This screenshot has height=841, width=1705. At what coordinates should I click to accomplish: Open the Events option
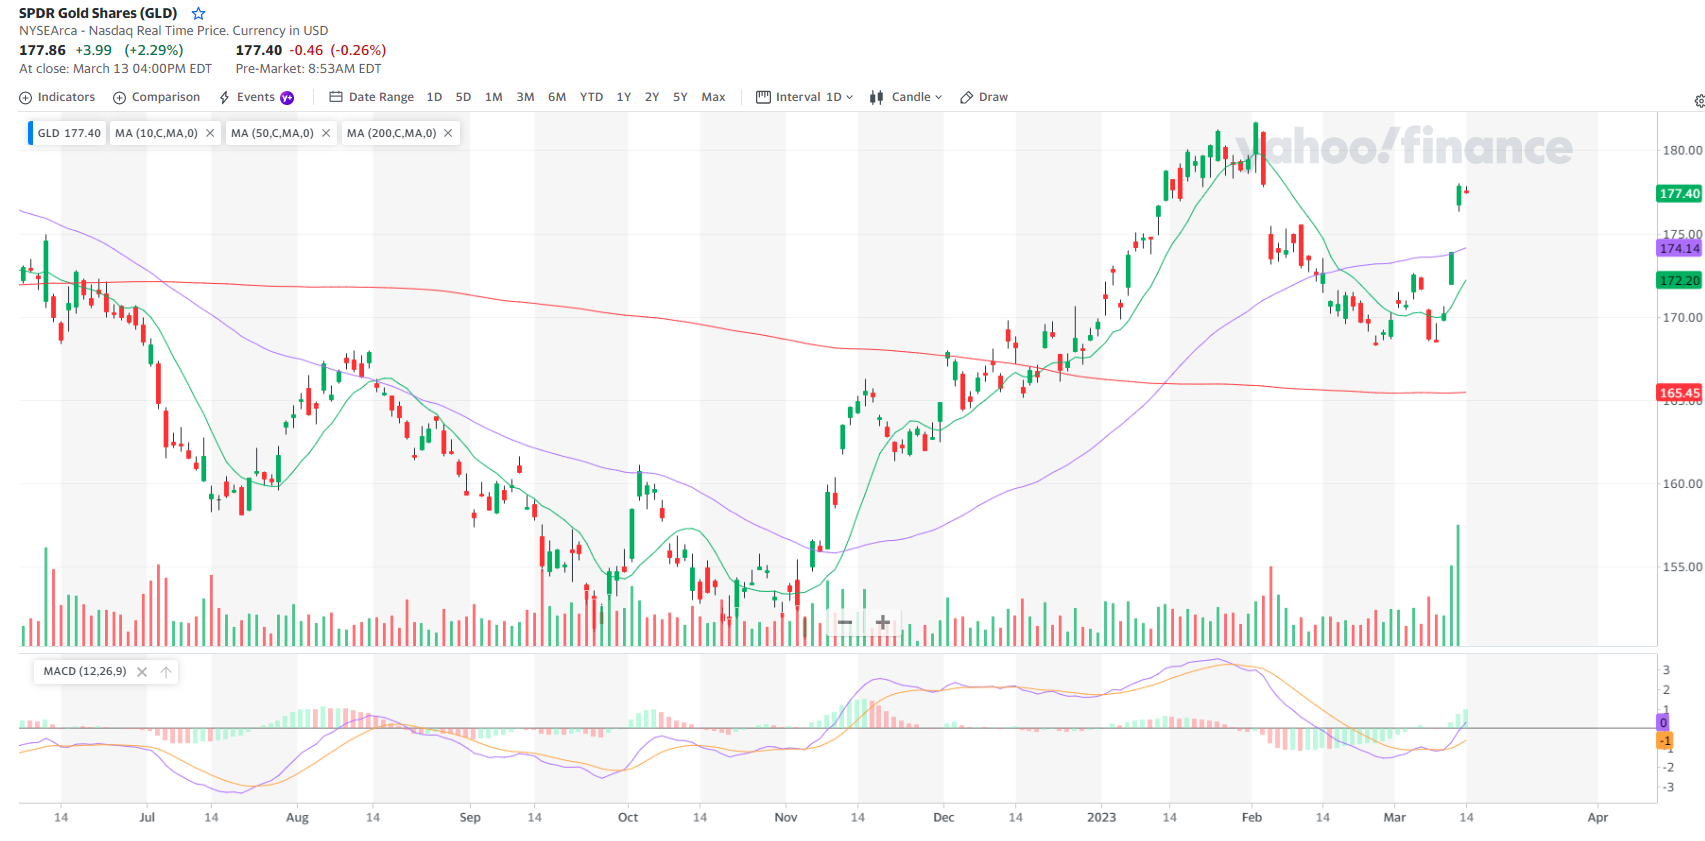256,97
